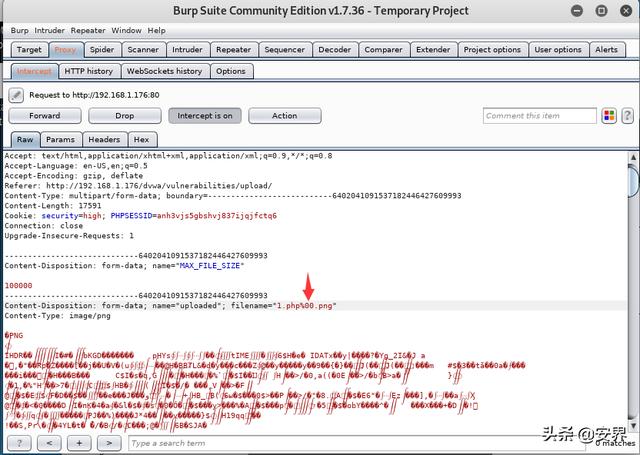
Task: Open the Action dropdown button
Action: coord(285,116)
